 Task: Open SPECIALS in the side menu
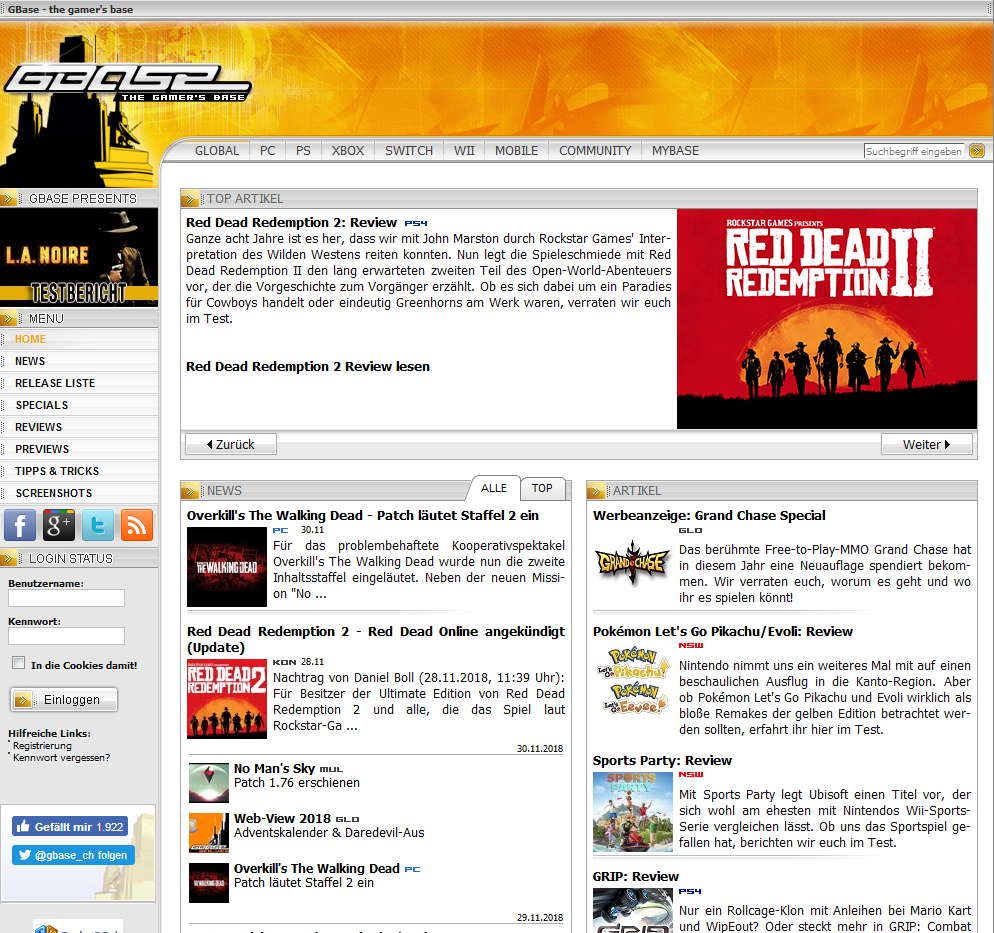click(79, 405)
